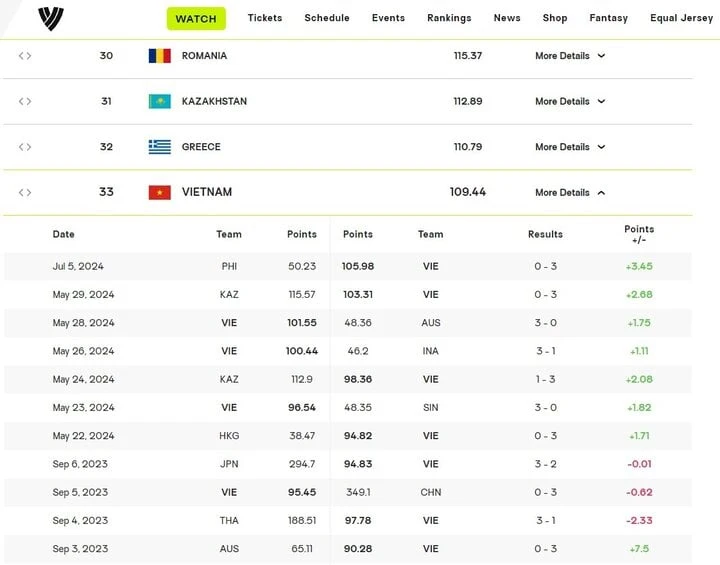Open the Rankings menu item

tap(449, 18)
